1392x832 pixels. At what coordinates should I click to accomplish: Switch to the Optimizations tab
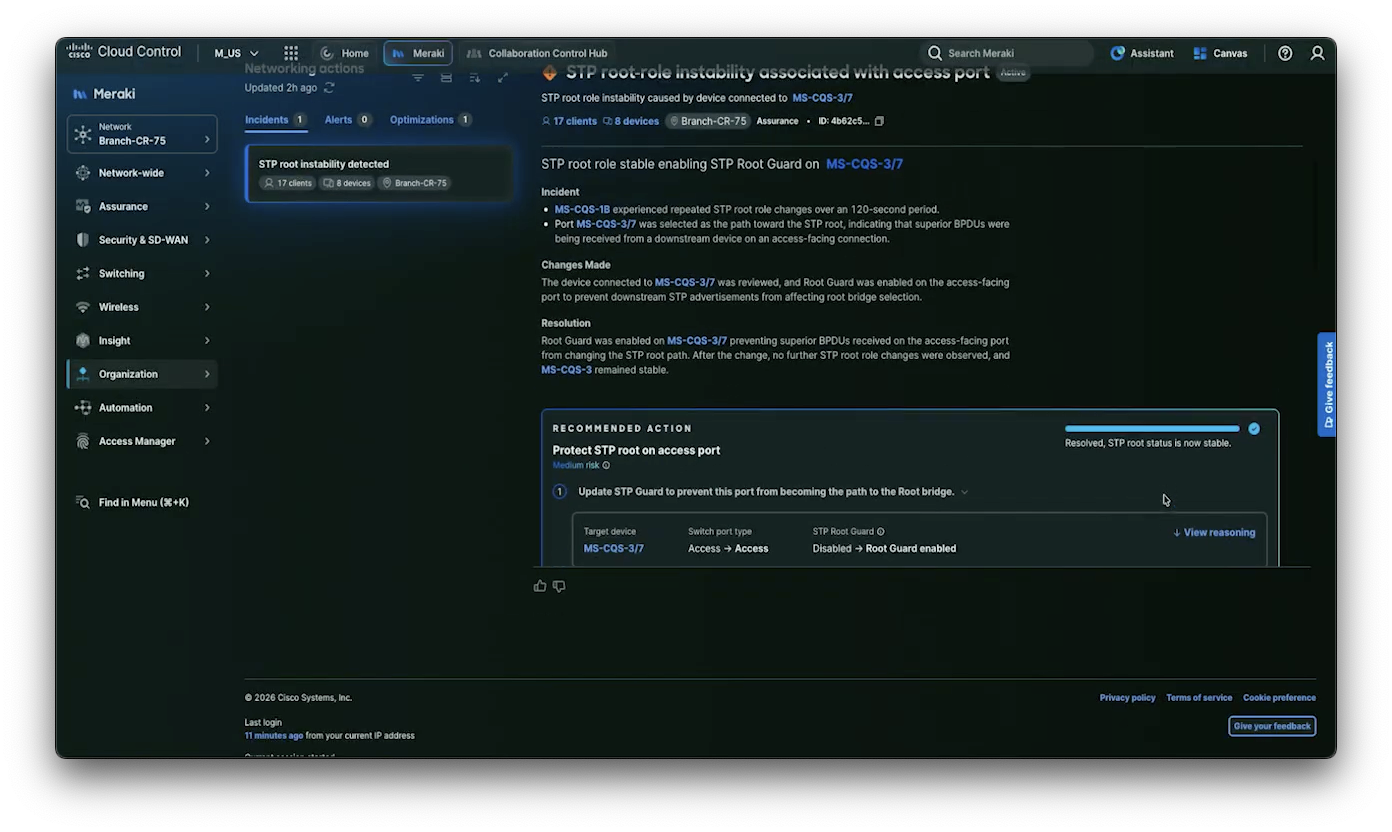(x=431, y=120)
